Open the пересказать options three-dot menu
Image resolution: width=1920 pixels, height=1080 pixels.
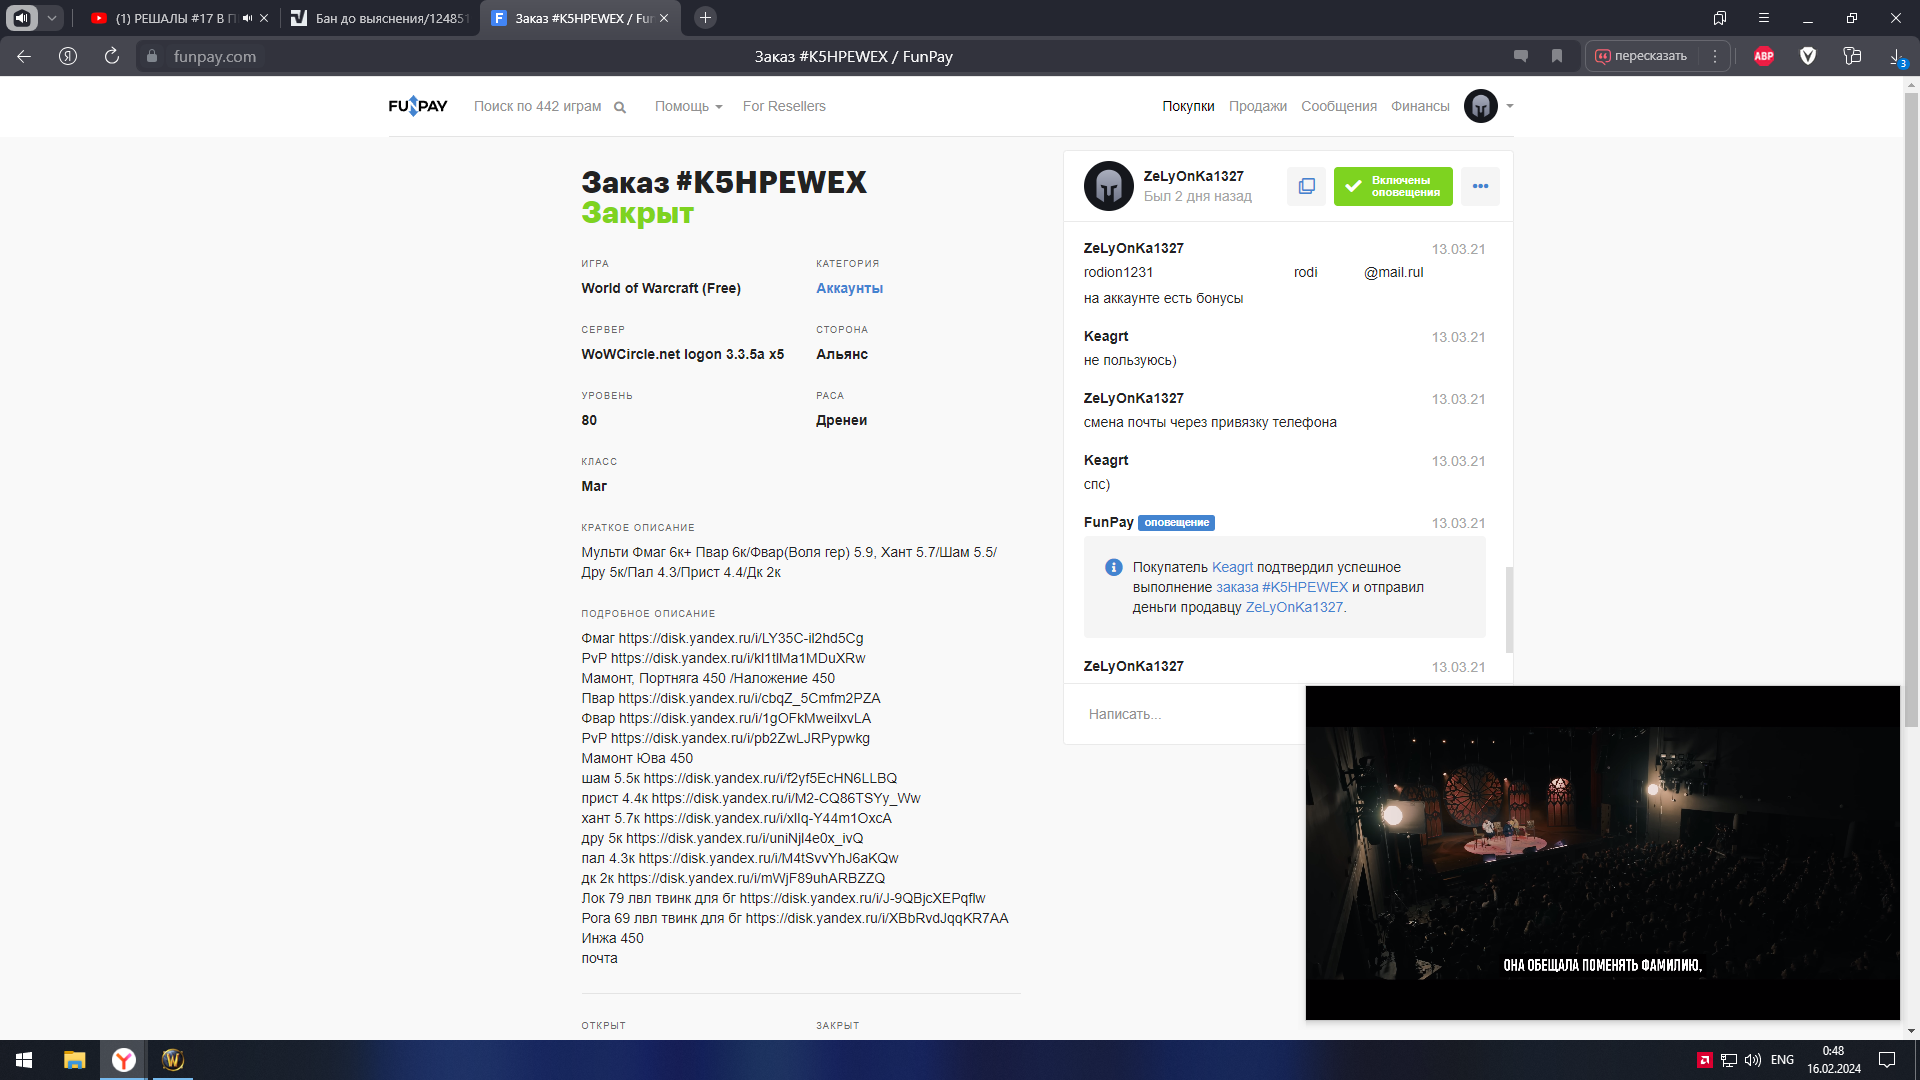pos(1715,56)
